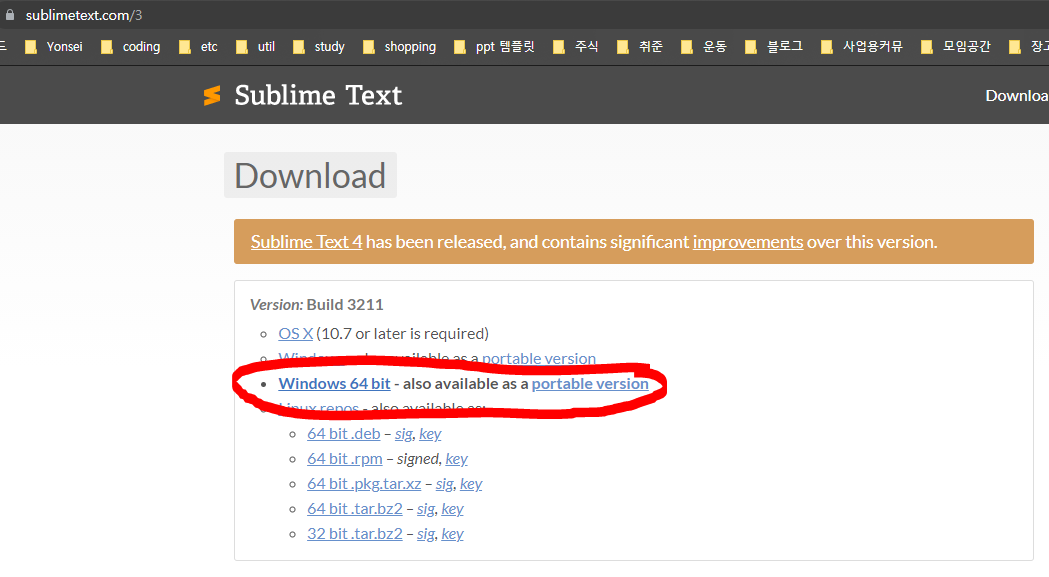Open the coding bookmark folder
Screen dimensions: 1049x577
pos(130,47)
